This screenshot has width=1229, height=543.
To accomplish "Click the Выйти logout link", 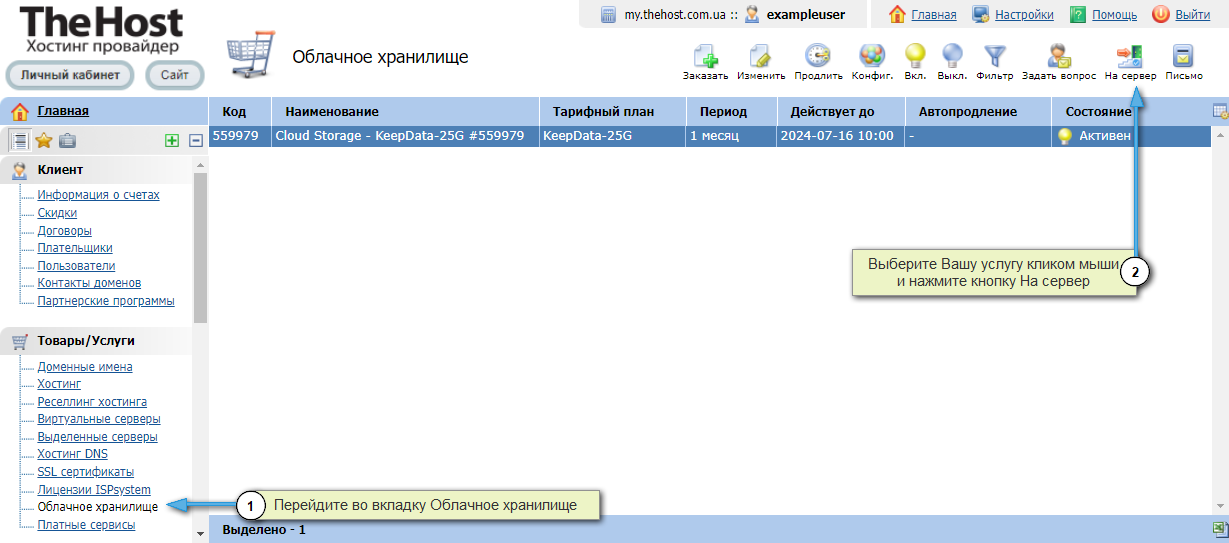I will (x=1193, y=14).
